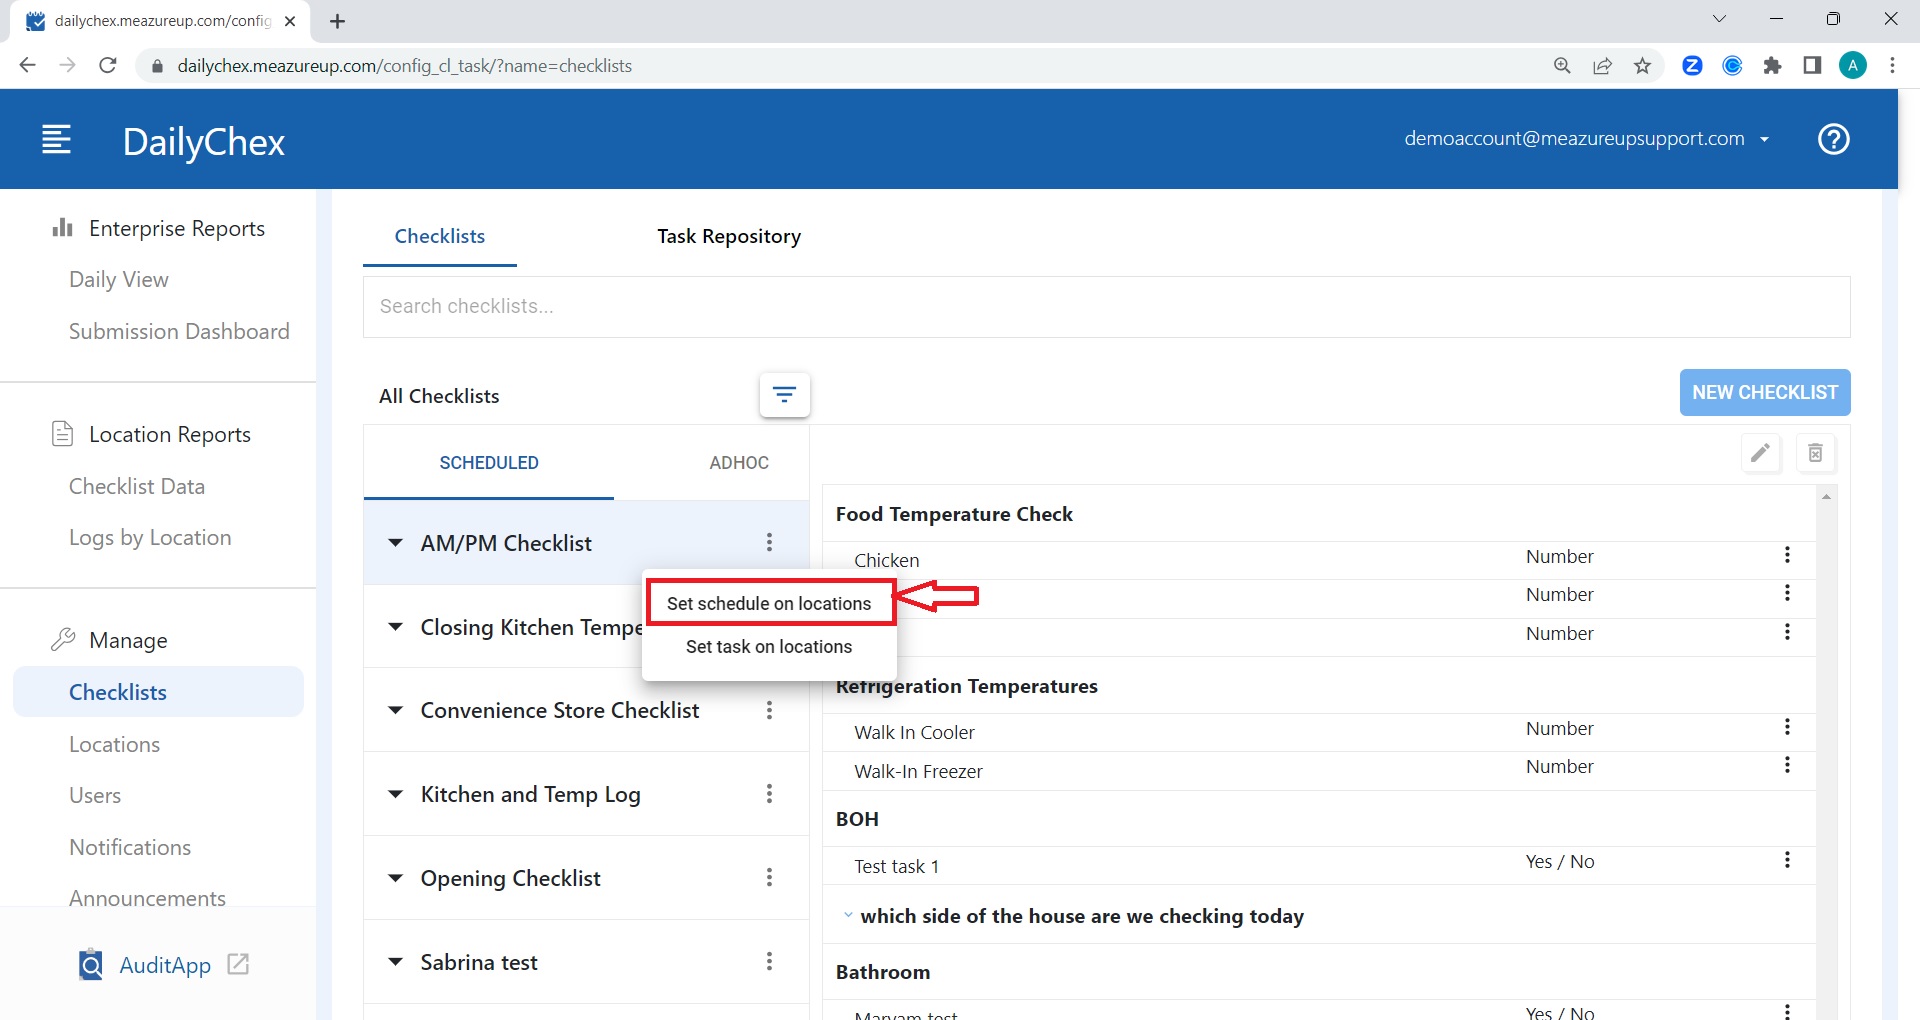The height and width of the screenshot is (1020, 1920).
Task: Delete the checklist using the trash icon
Action: coord(1816,453)
